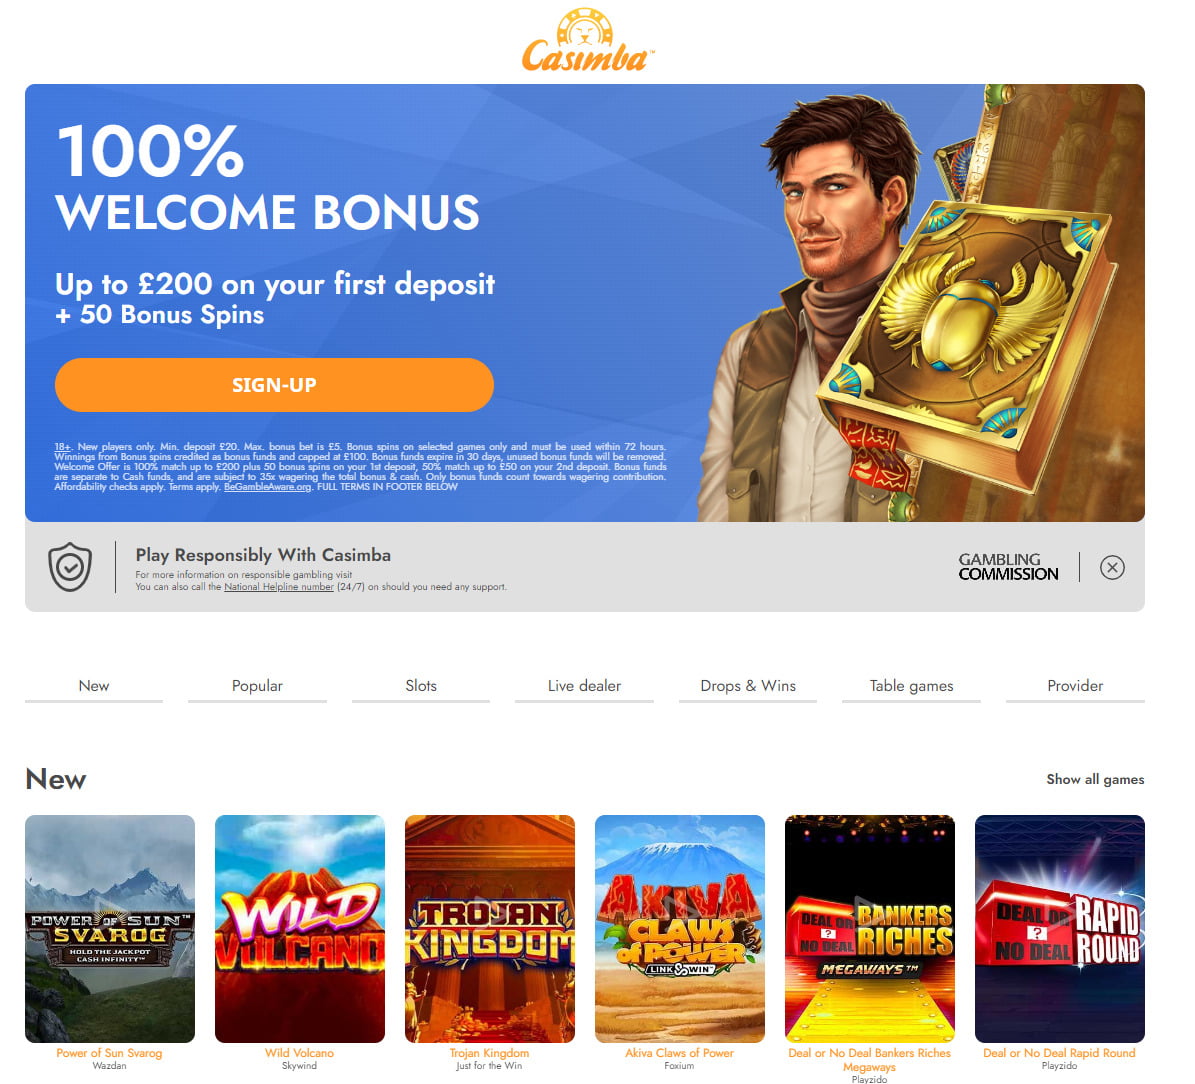
Task: Launch the Wild Volcano game thumbnail
Action: tap(300, 928)
